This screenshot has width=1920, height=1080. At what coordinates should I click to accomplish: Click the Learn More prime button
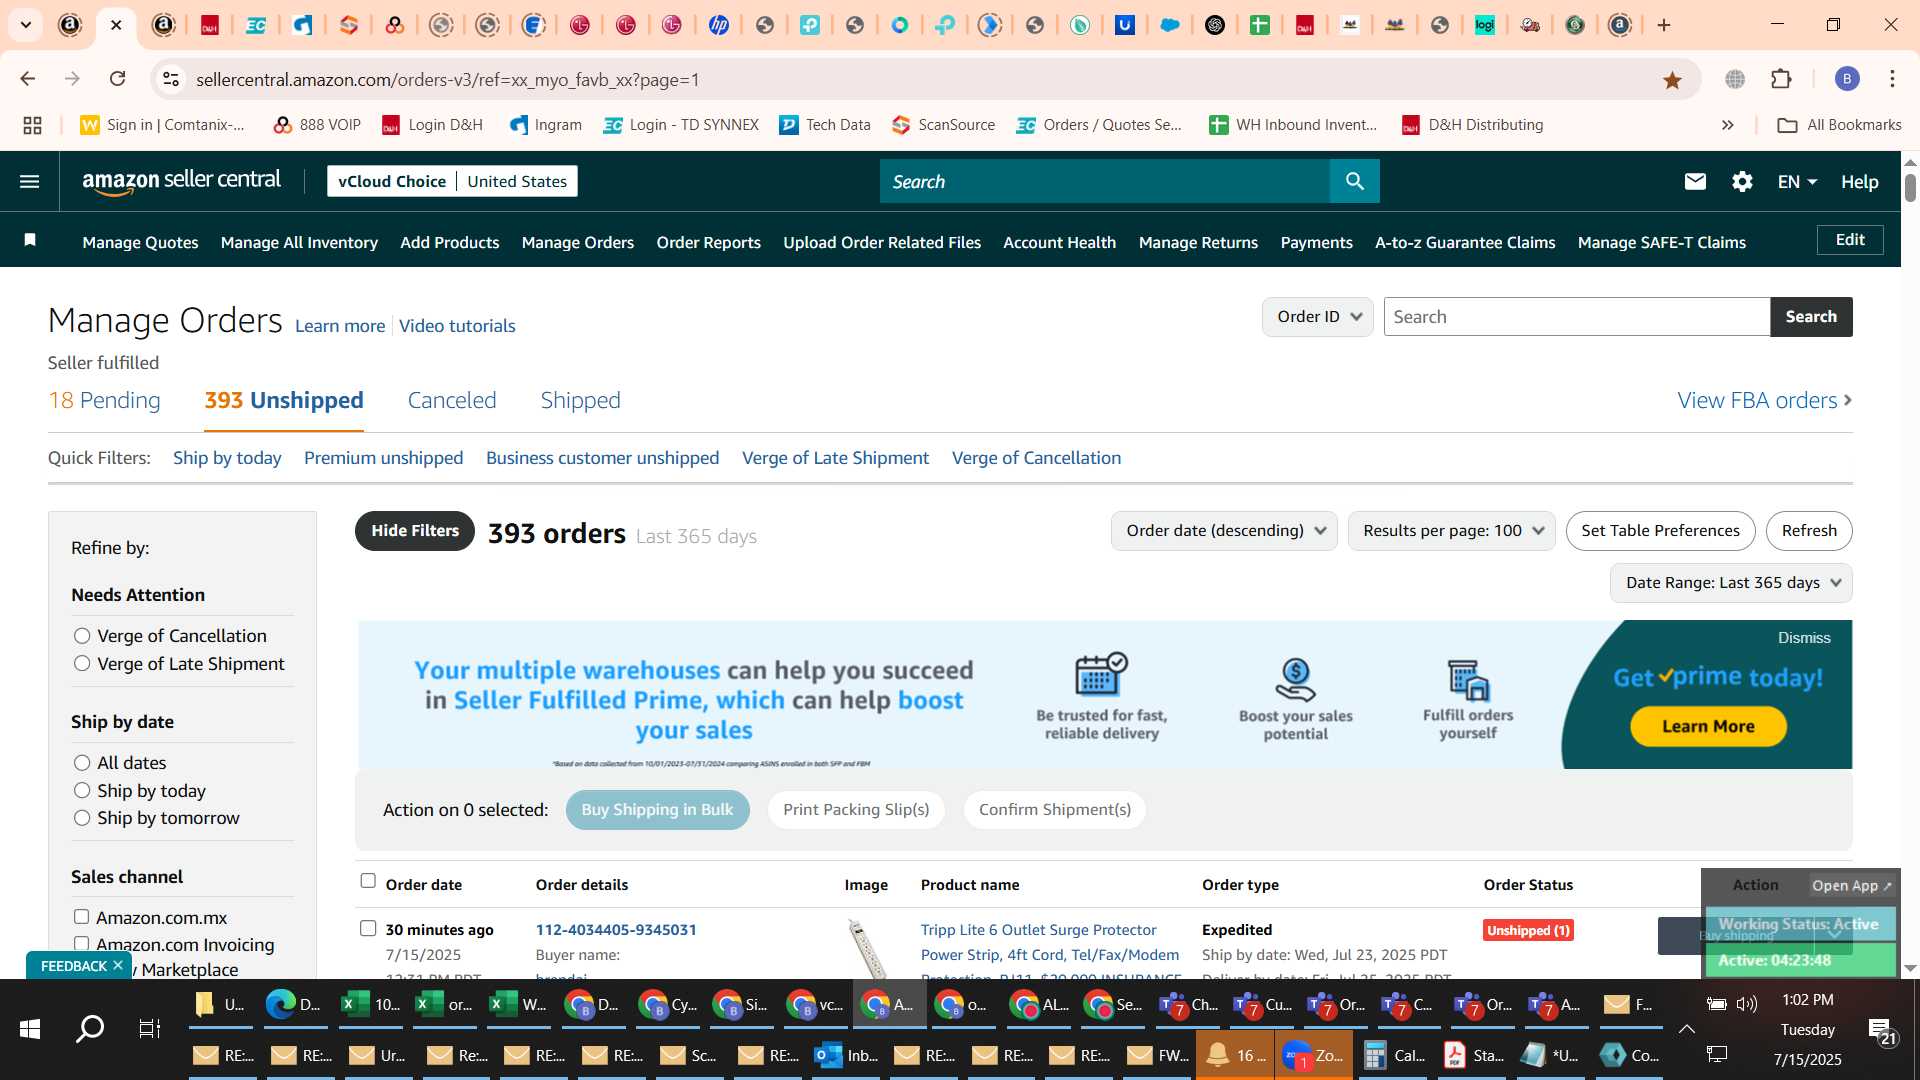(x=1708, y=727)
